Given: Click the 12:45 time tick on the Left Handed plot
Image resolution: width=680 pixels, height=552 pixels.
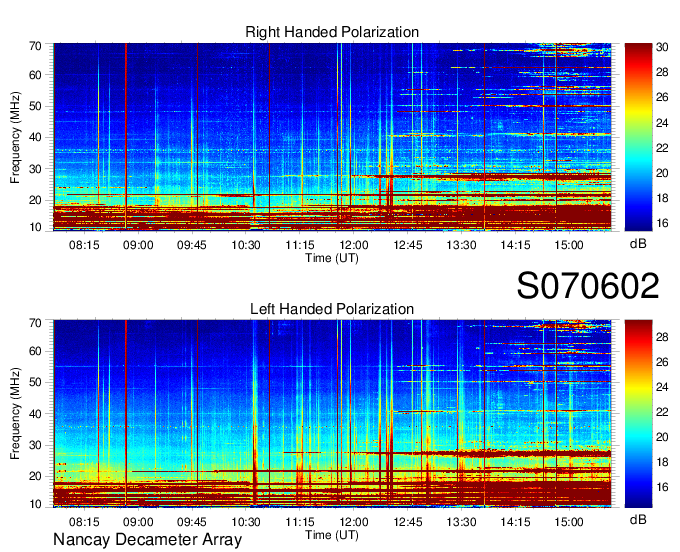Looking at the screenshot, I should pyautogui.click(x=408, y=522).
